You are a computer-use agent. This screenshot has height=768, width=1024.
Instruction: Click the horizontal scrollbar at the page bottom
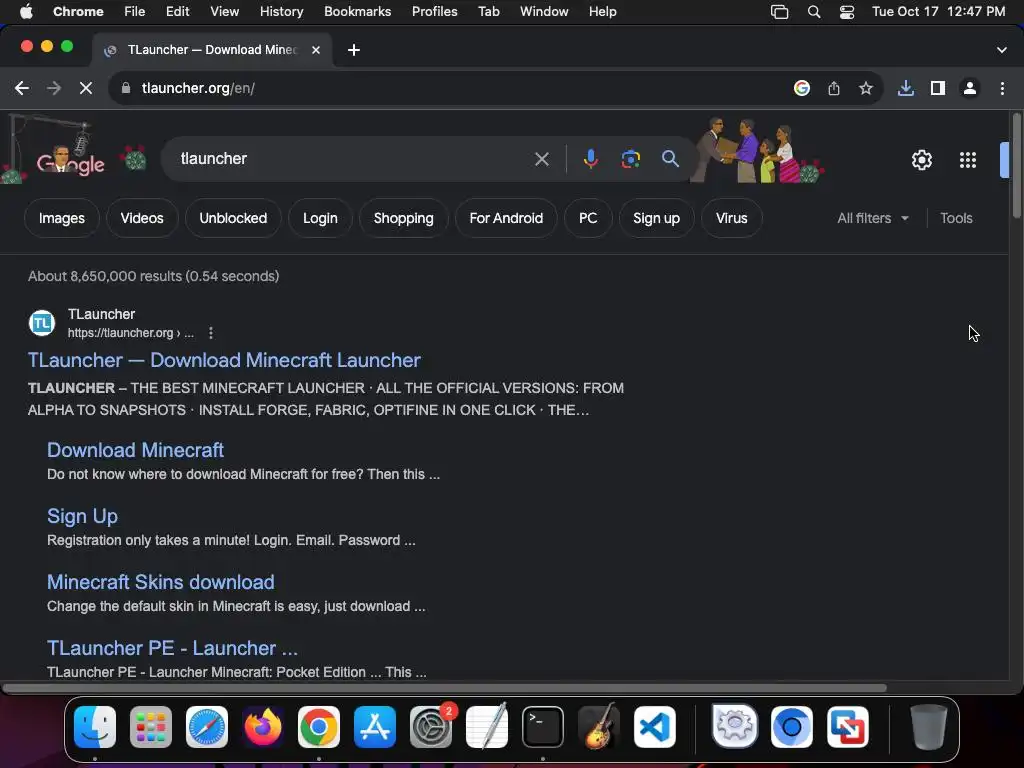pos(444,688)
